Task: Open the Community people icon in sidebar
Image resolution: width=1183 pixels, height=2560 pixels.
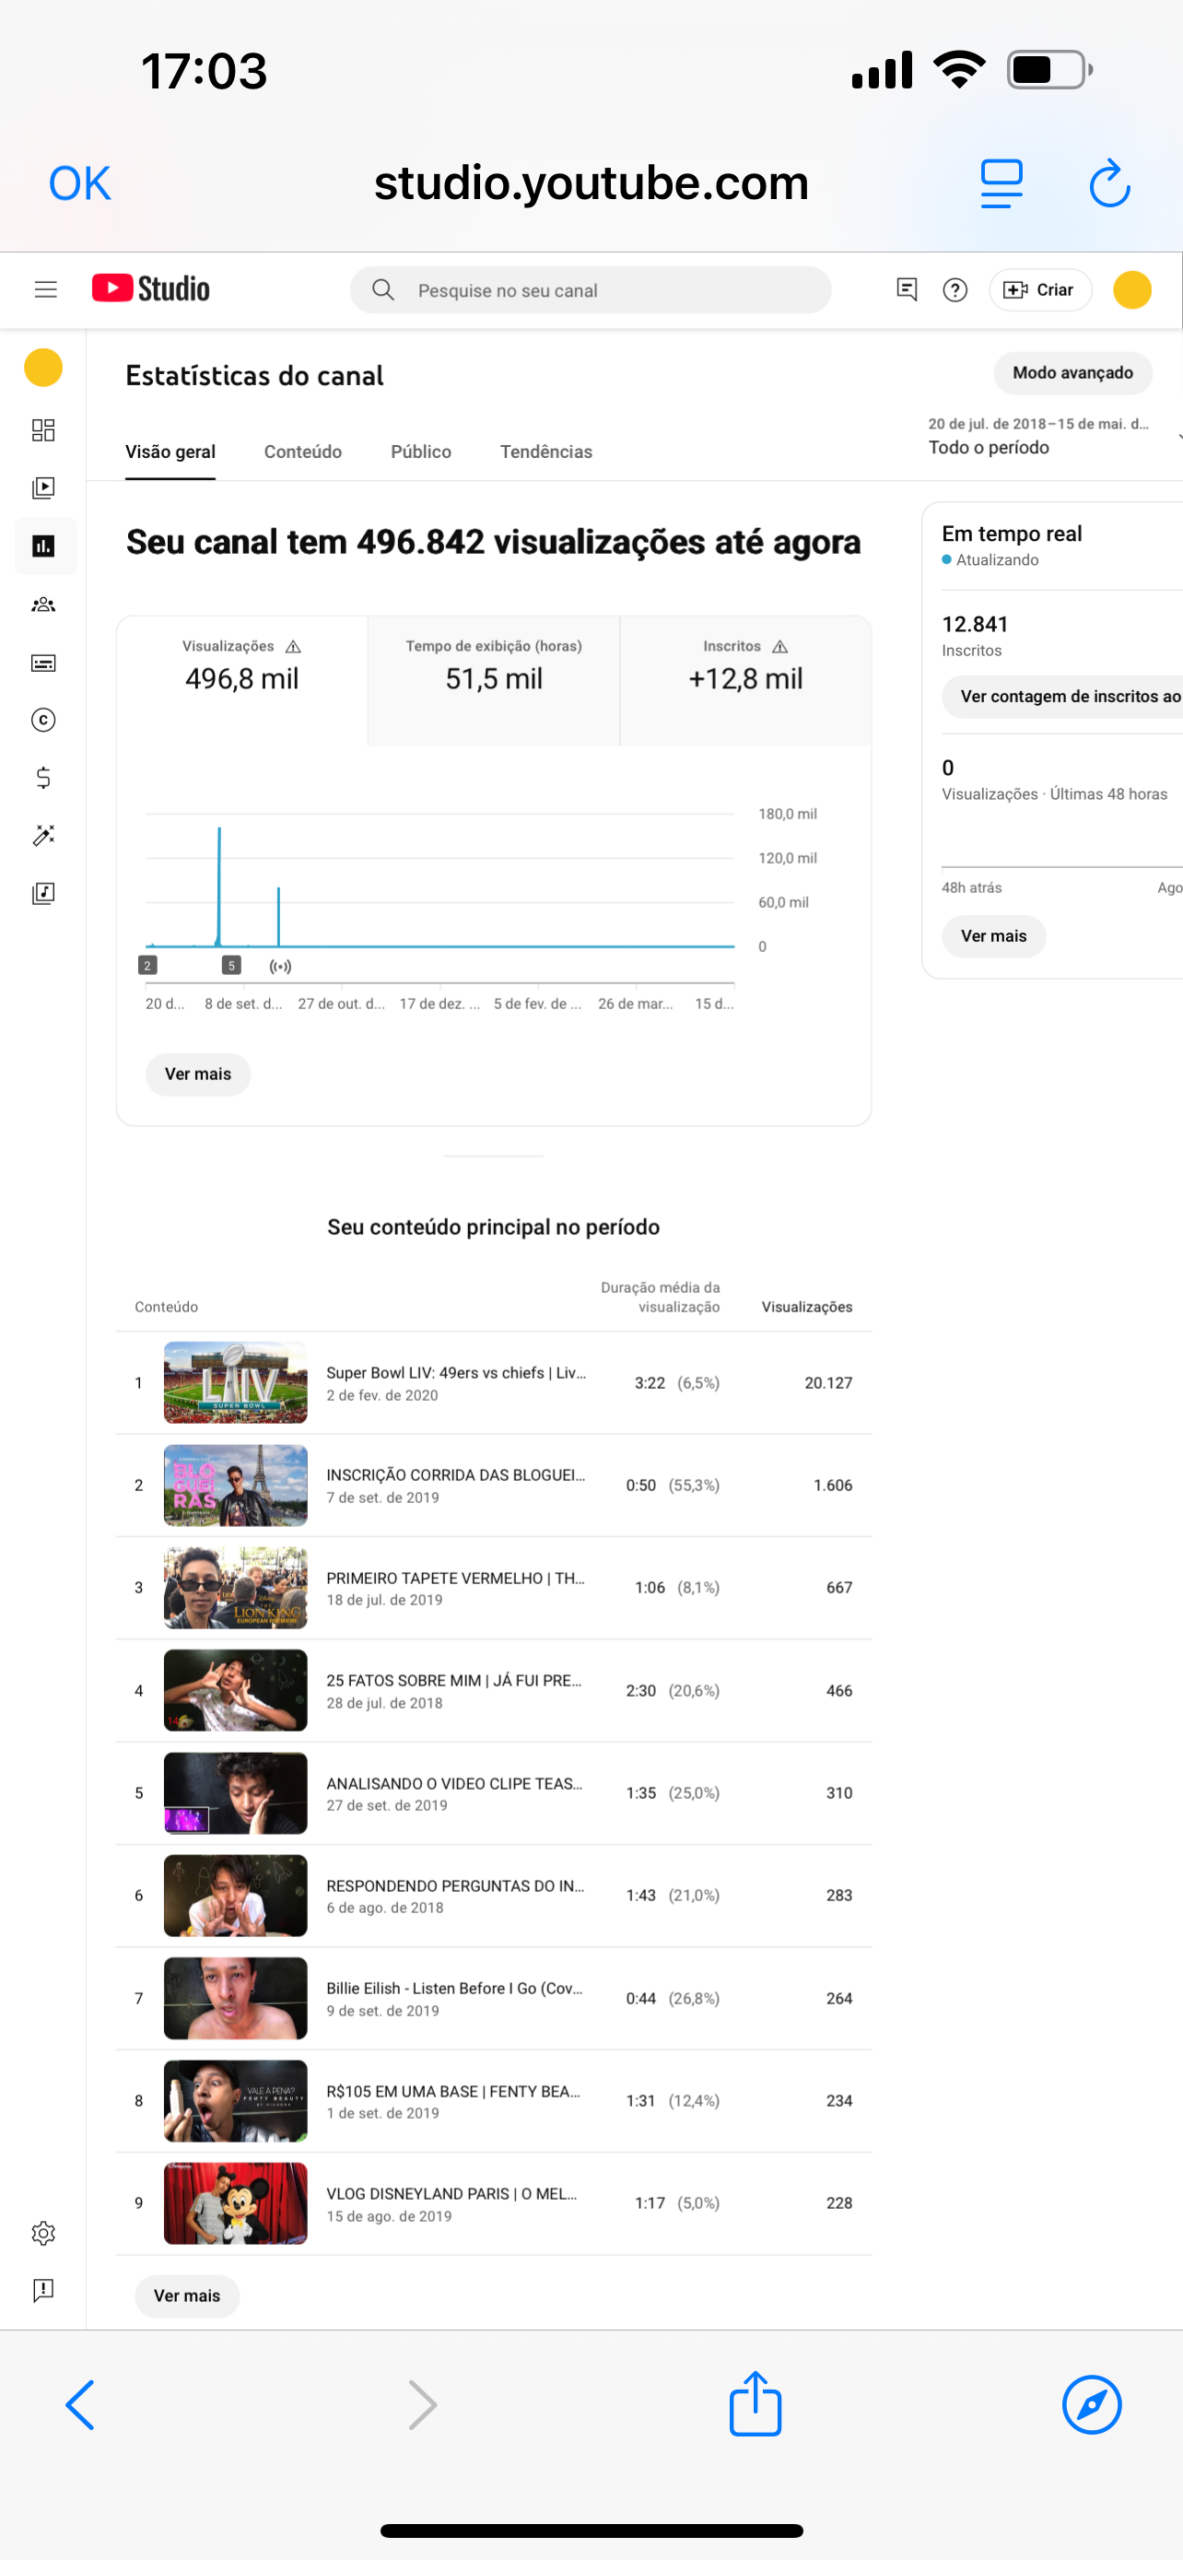Action: pyautogui.click(x=43, y=604)
